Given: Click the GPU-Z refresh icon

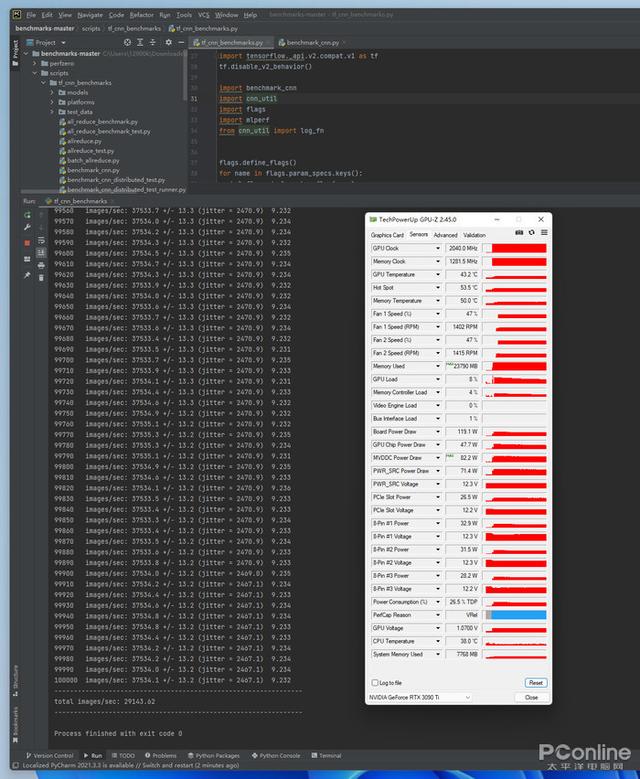Looking at the screenshot, I should click(x=532, y=233).
